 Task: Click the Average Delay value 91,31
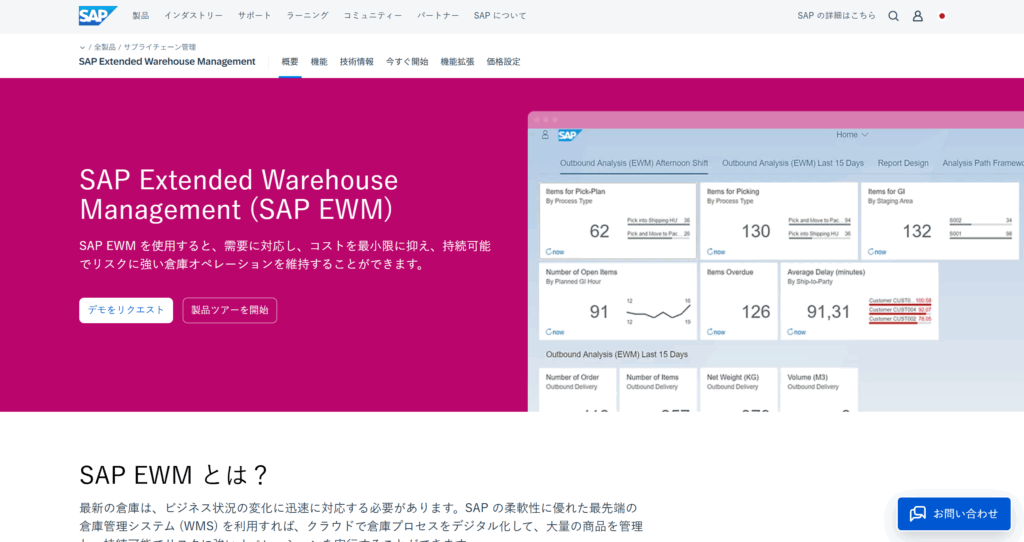[828, 312]
